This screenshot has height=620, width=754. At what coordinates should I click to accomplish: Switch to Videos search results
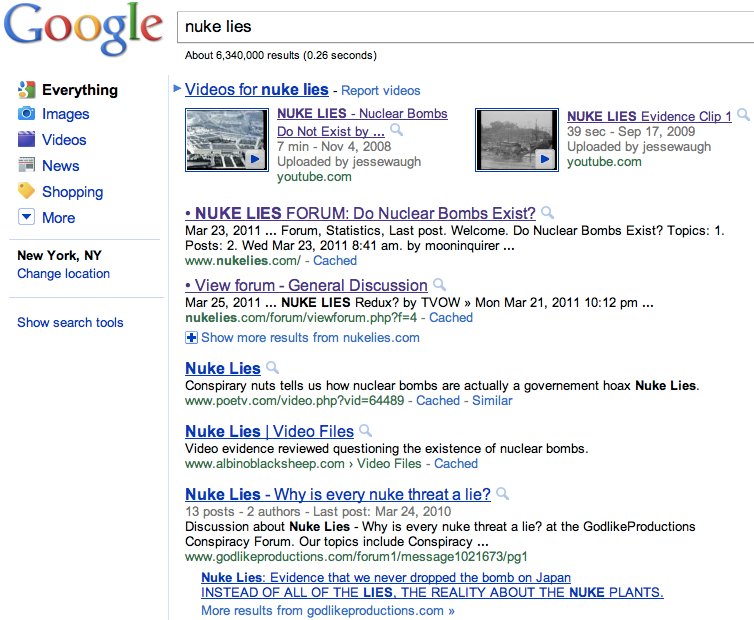point(64,140)
